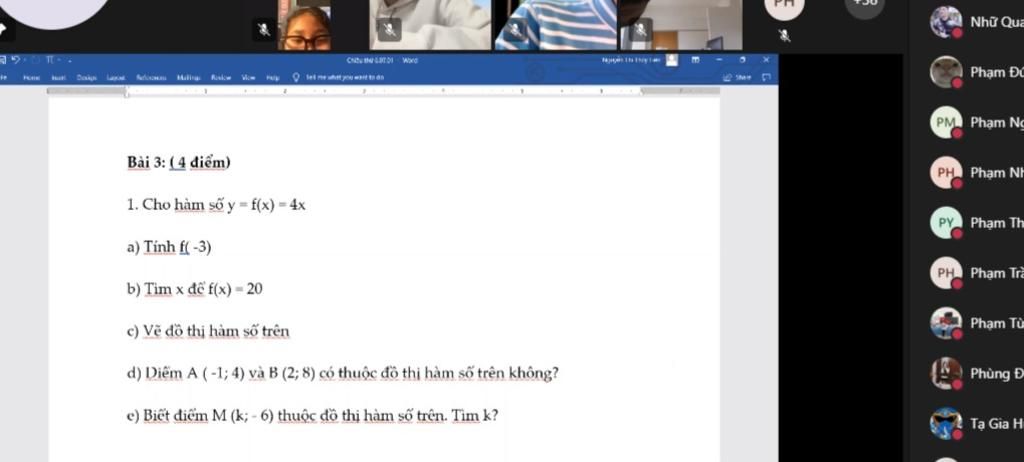Click participant name 'Tạ Gia H'

click(997, 423)
